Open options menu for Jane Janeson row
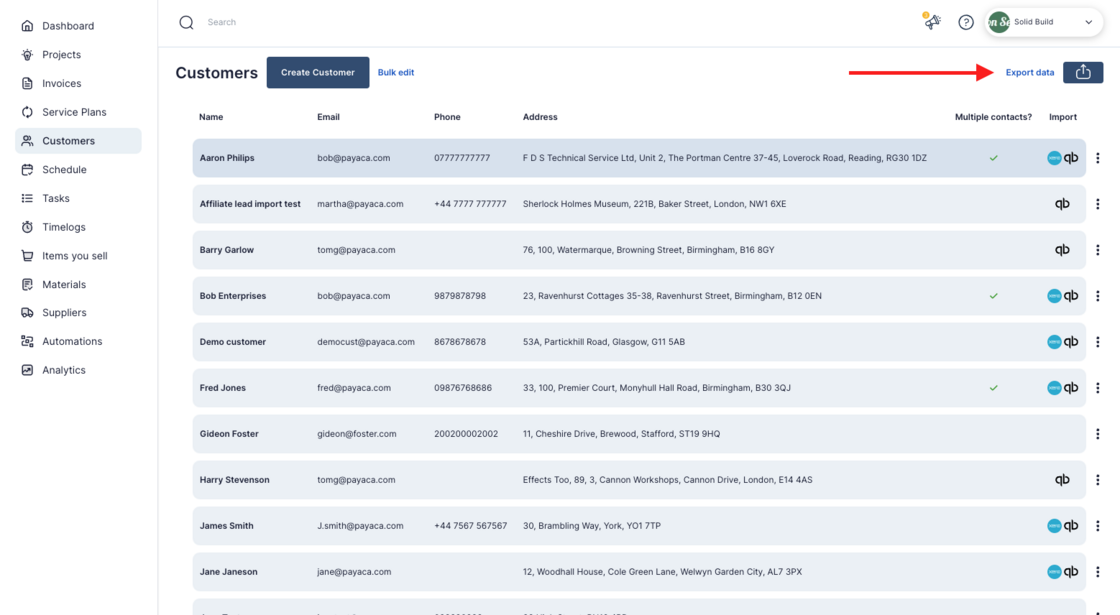This screenshot has height=615, width=1120. [1098, 572]
